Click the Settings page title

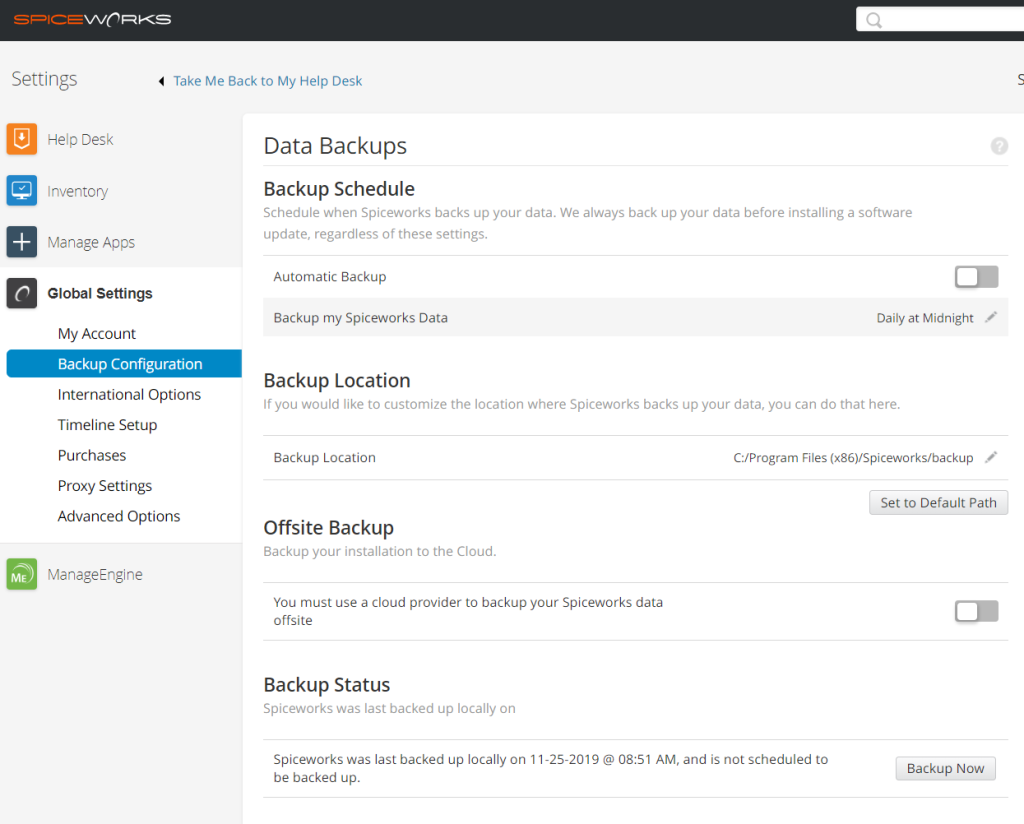click(x=44, y=79)
